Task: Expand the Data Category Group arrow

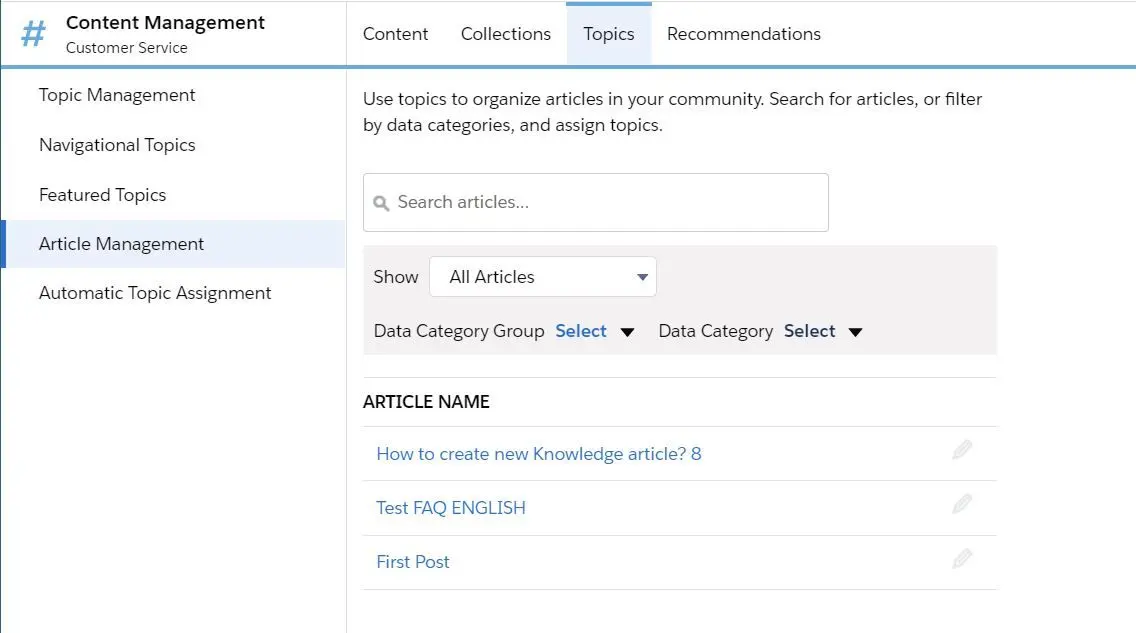Action: click(627, 332)
